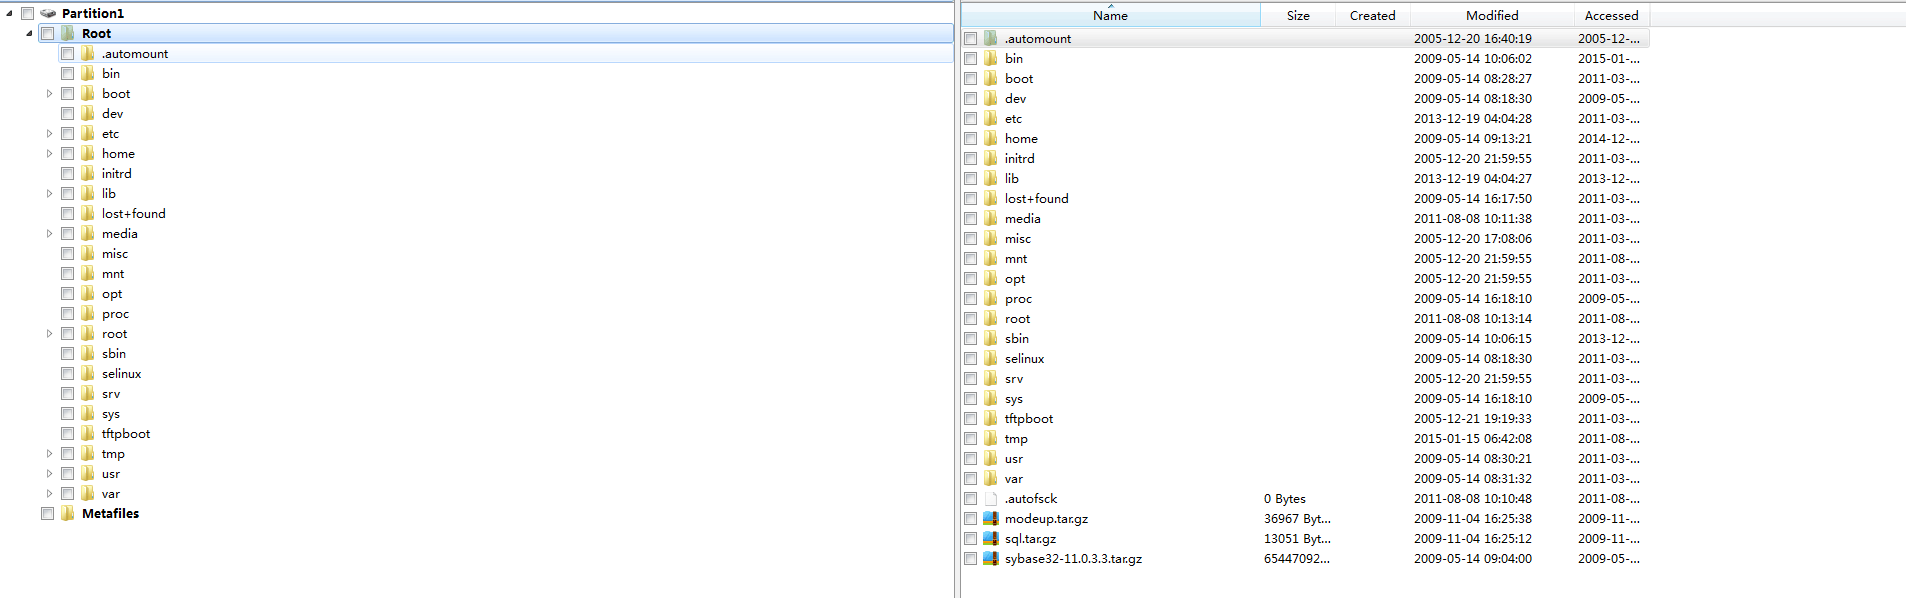Click the sql.tar.gz archive icon
Screen dimensions: 1906x598
click(991, 538)
